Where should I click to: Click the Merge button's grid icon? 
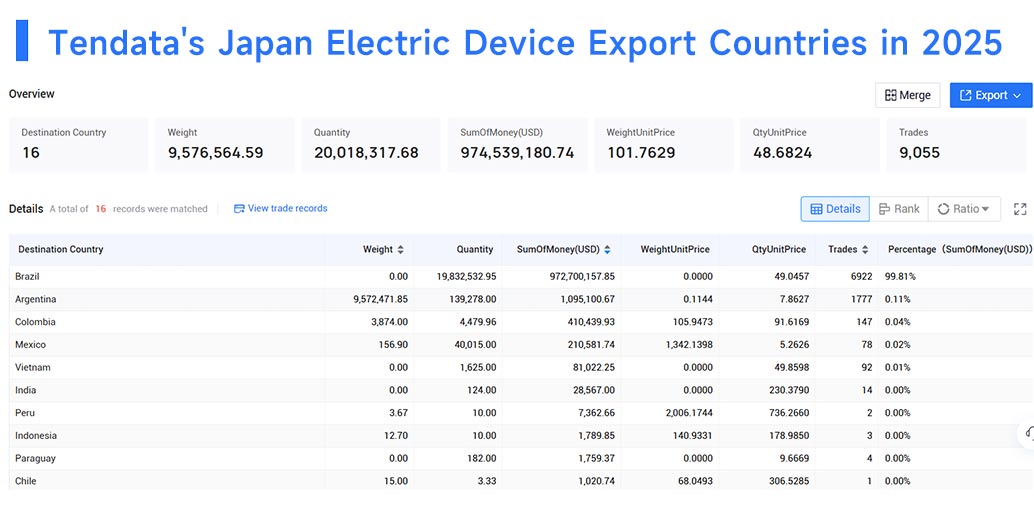point(890,96)
